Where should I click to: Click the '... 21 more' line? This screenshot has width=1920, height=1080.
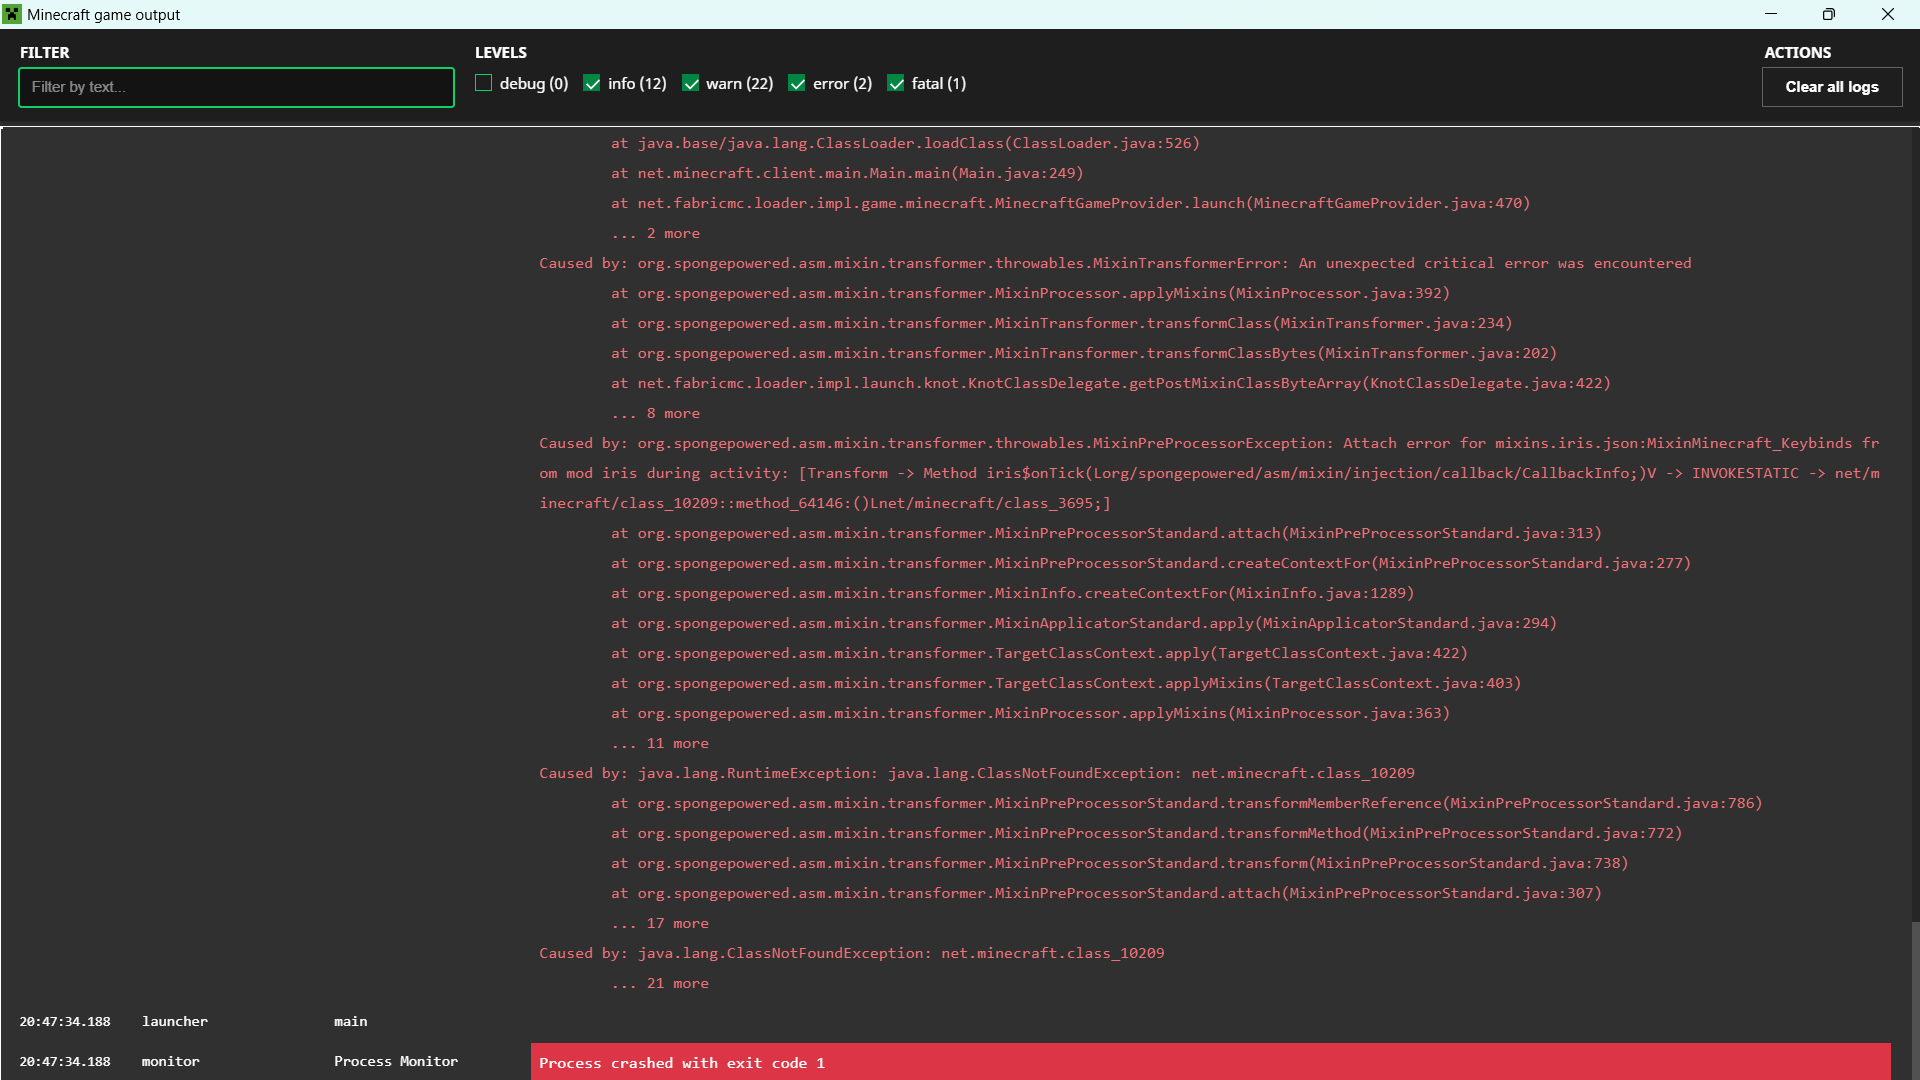click(660, 983)
